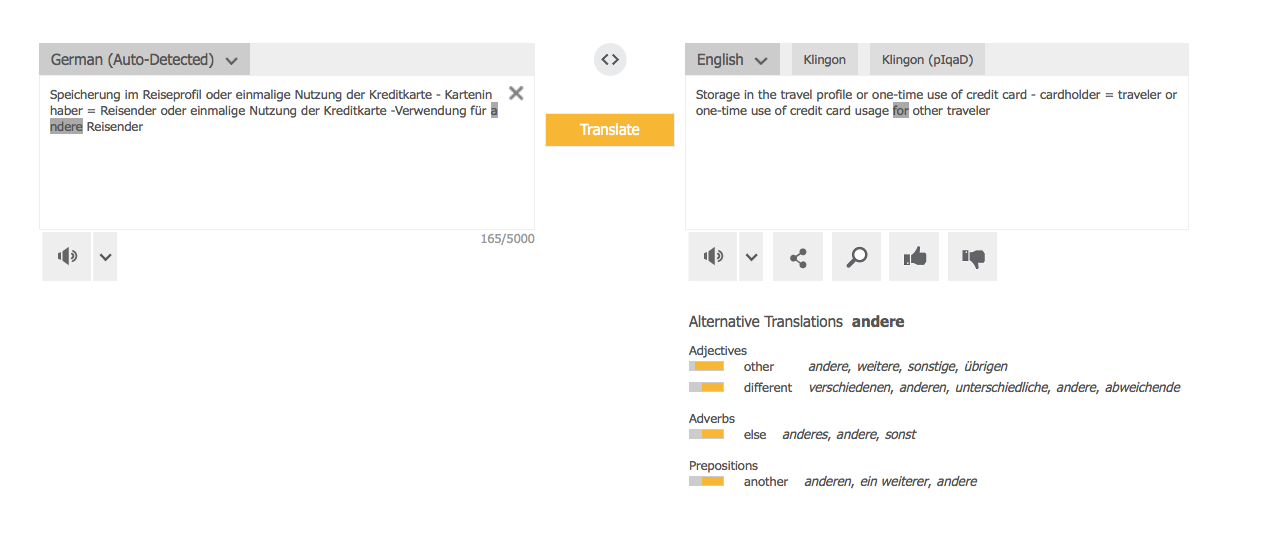Share the translation result
The width and height of the screenshot is (1261, 545).
[x=798, y=257]
